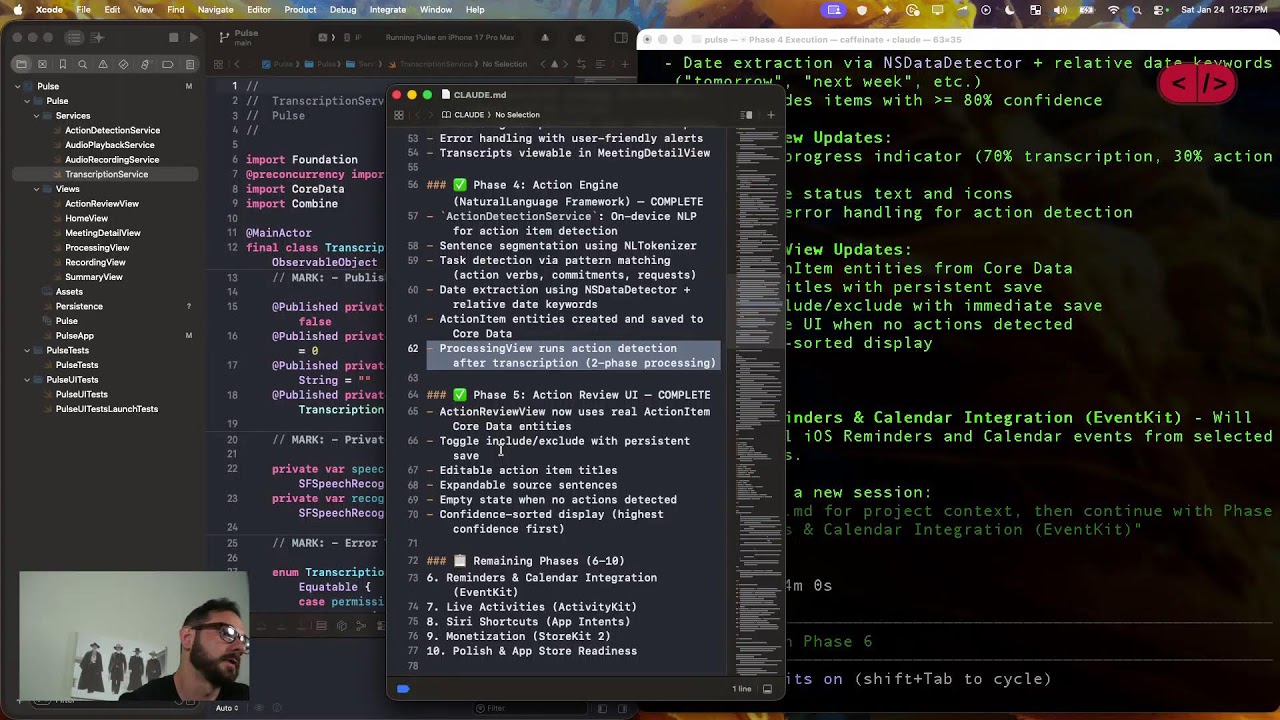
Task: Toggle the Xcode navigator sidebar
Action: (74, 38)
